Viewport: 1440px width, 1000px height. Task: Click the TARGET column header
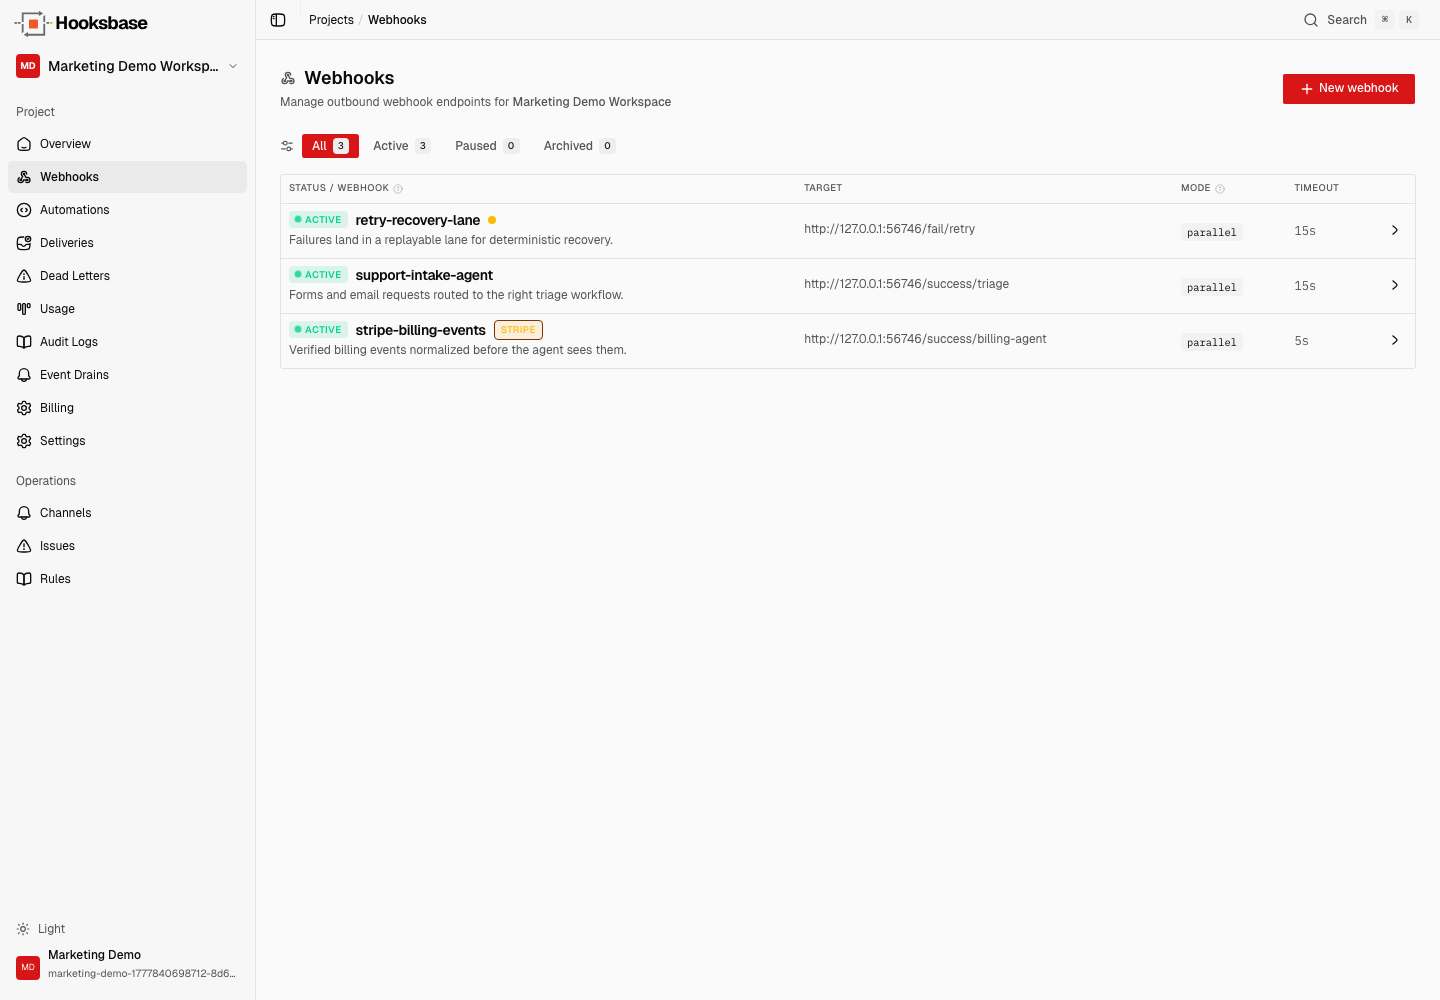point(823,188)
